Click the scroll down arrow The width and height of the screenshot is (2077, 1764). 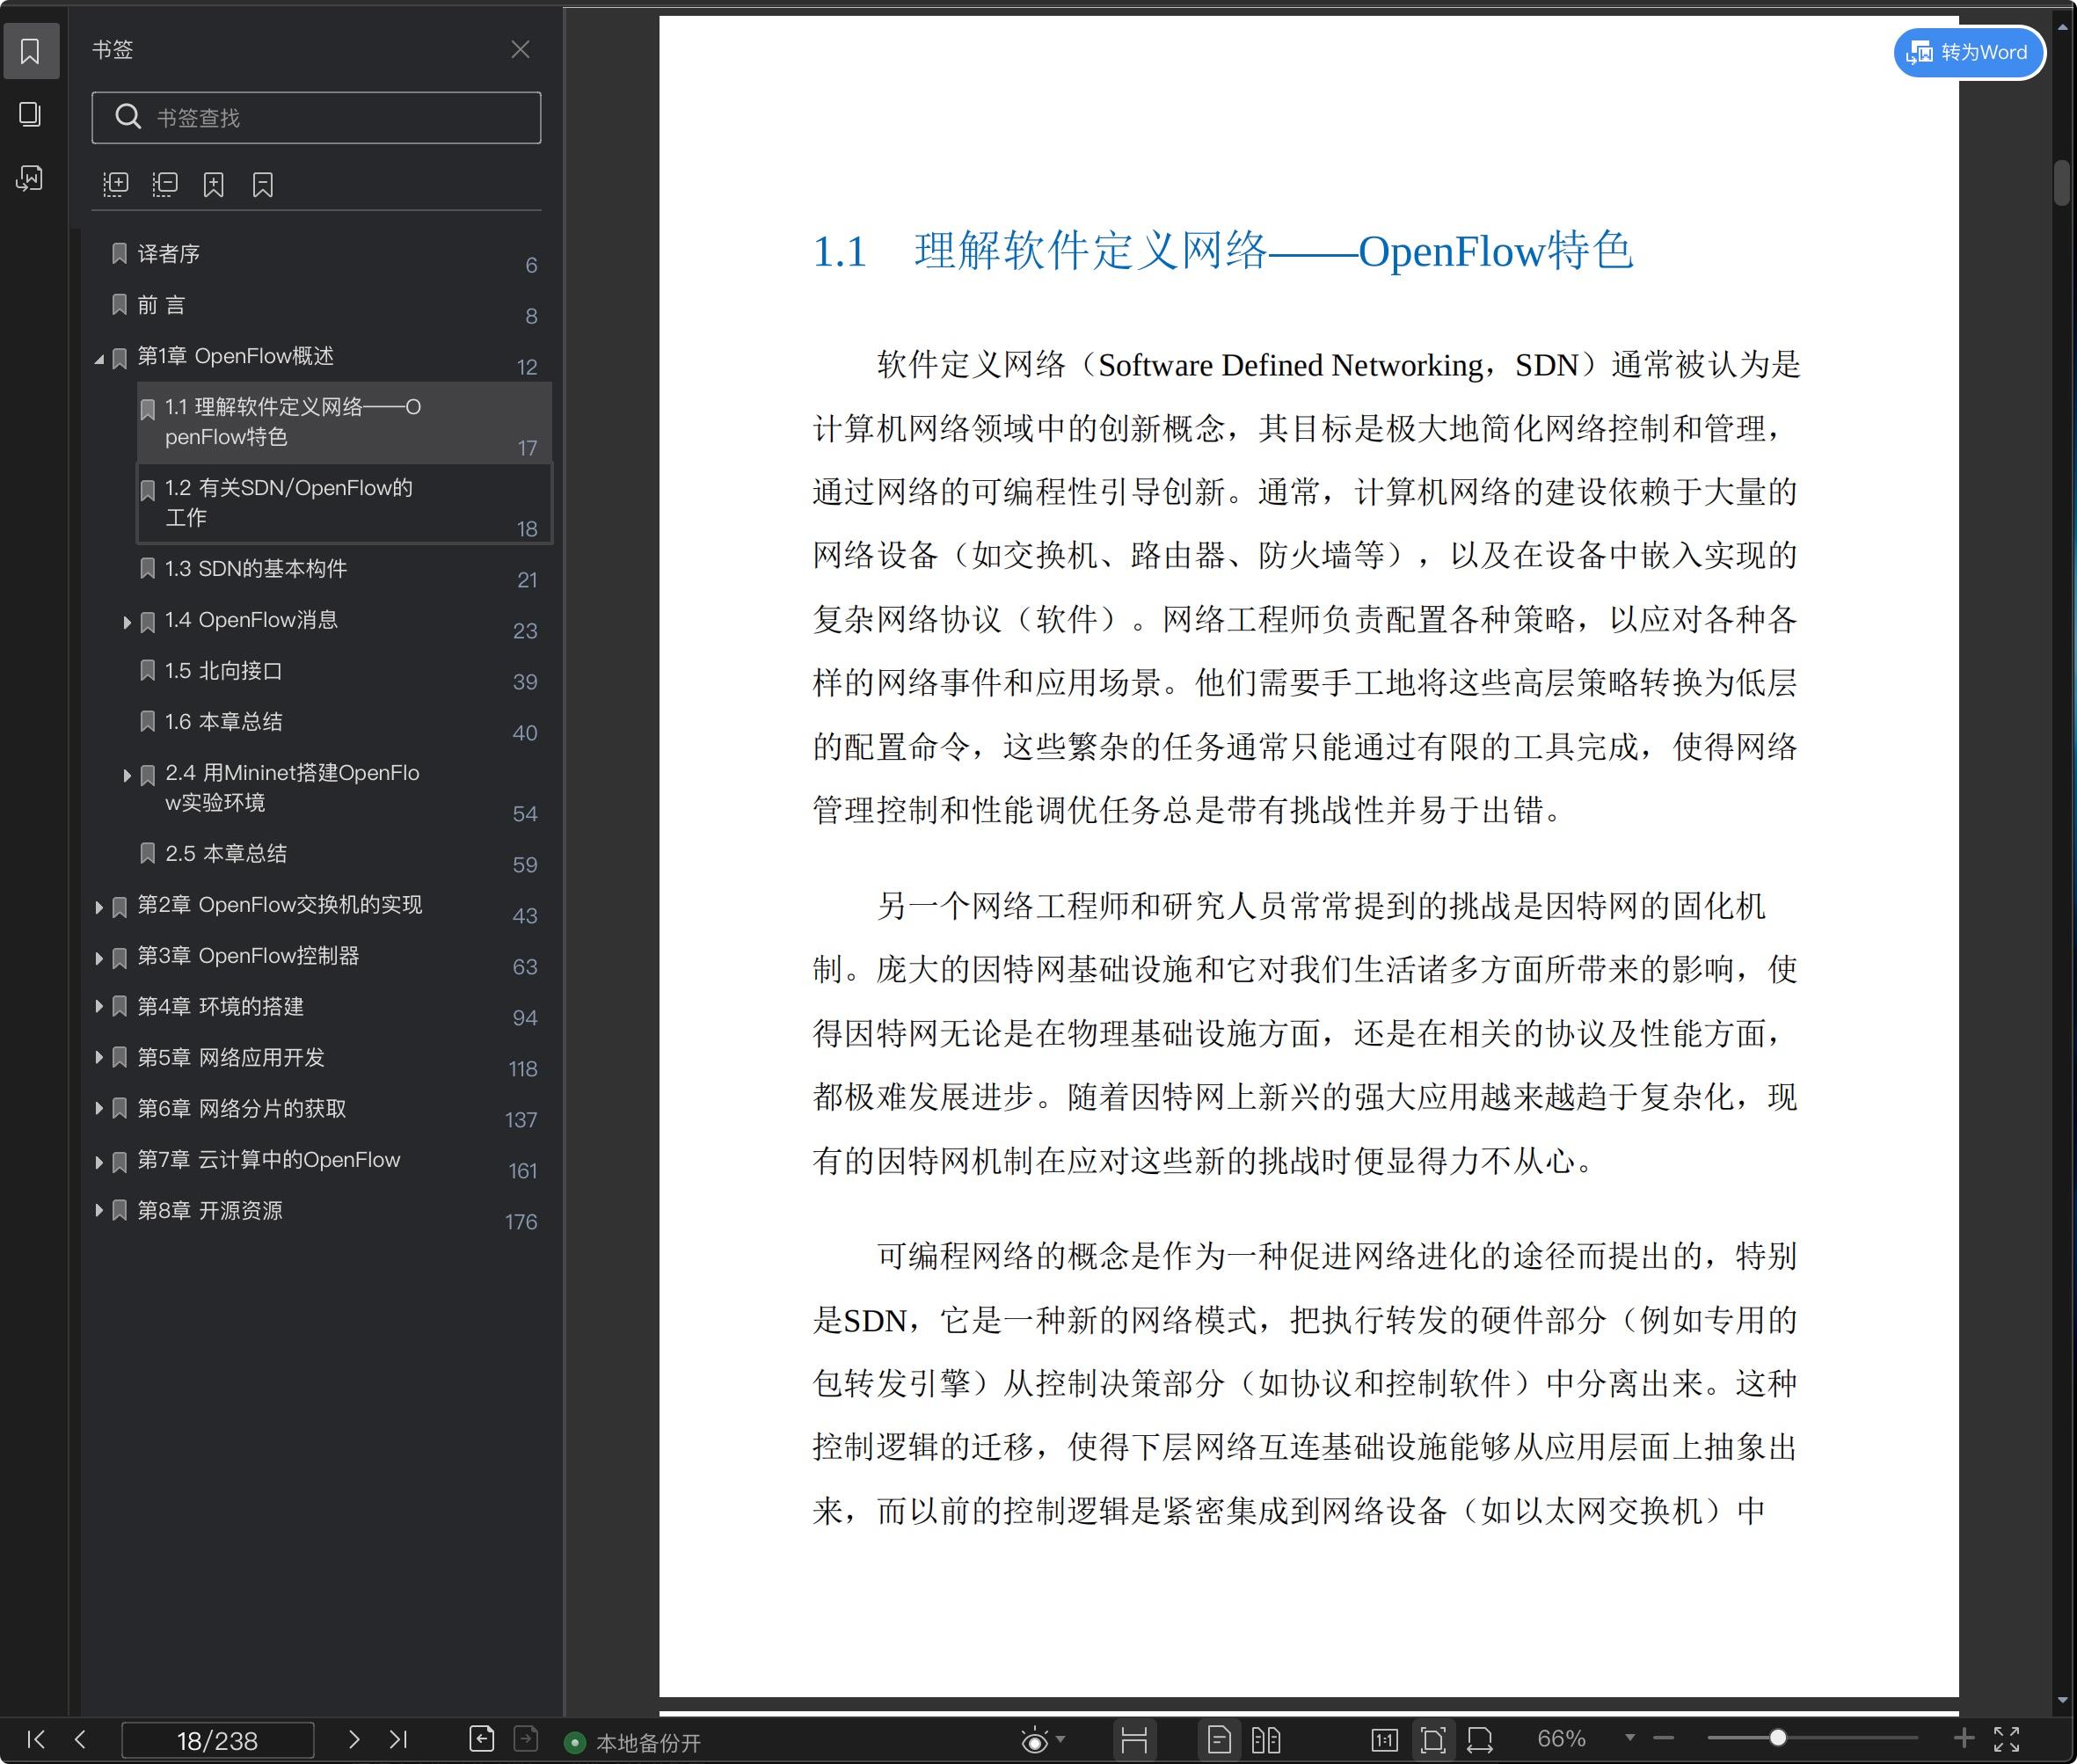pyautogui.click(x=2062, y=1700)
